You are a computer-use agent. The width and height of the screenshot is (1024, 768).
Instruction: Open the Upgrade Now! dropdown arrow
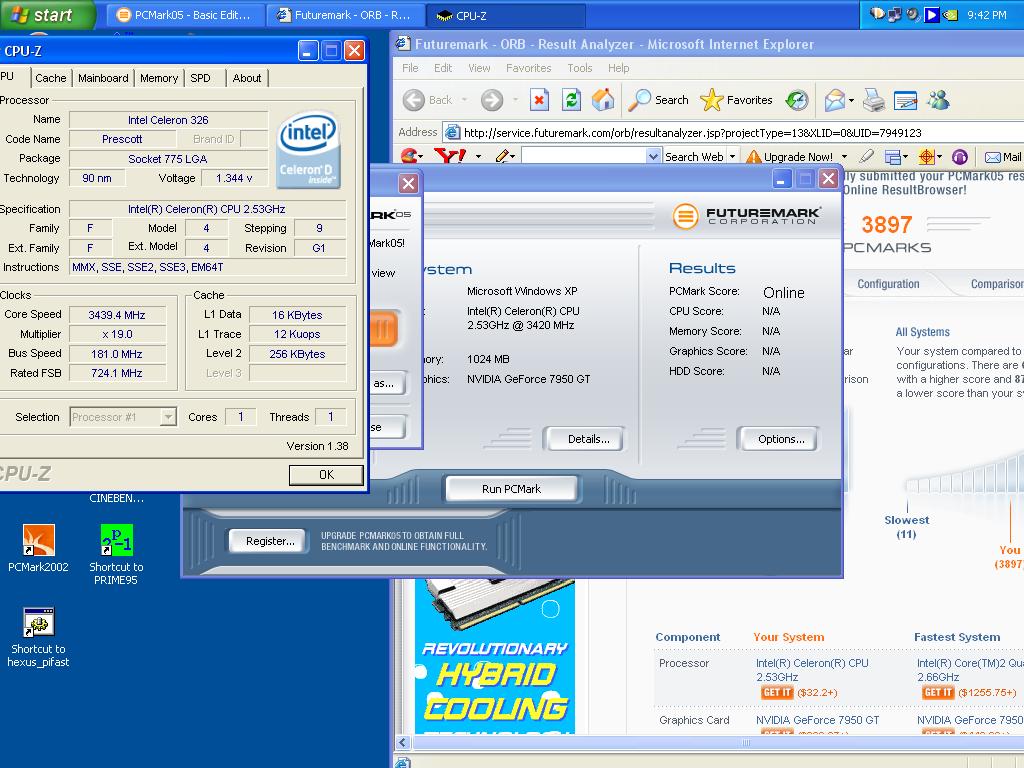(844, 157)
